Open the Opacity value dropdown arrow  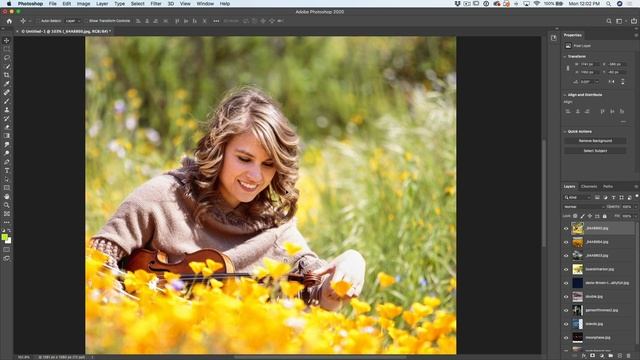pyautogui.click(x=636, y=207)
